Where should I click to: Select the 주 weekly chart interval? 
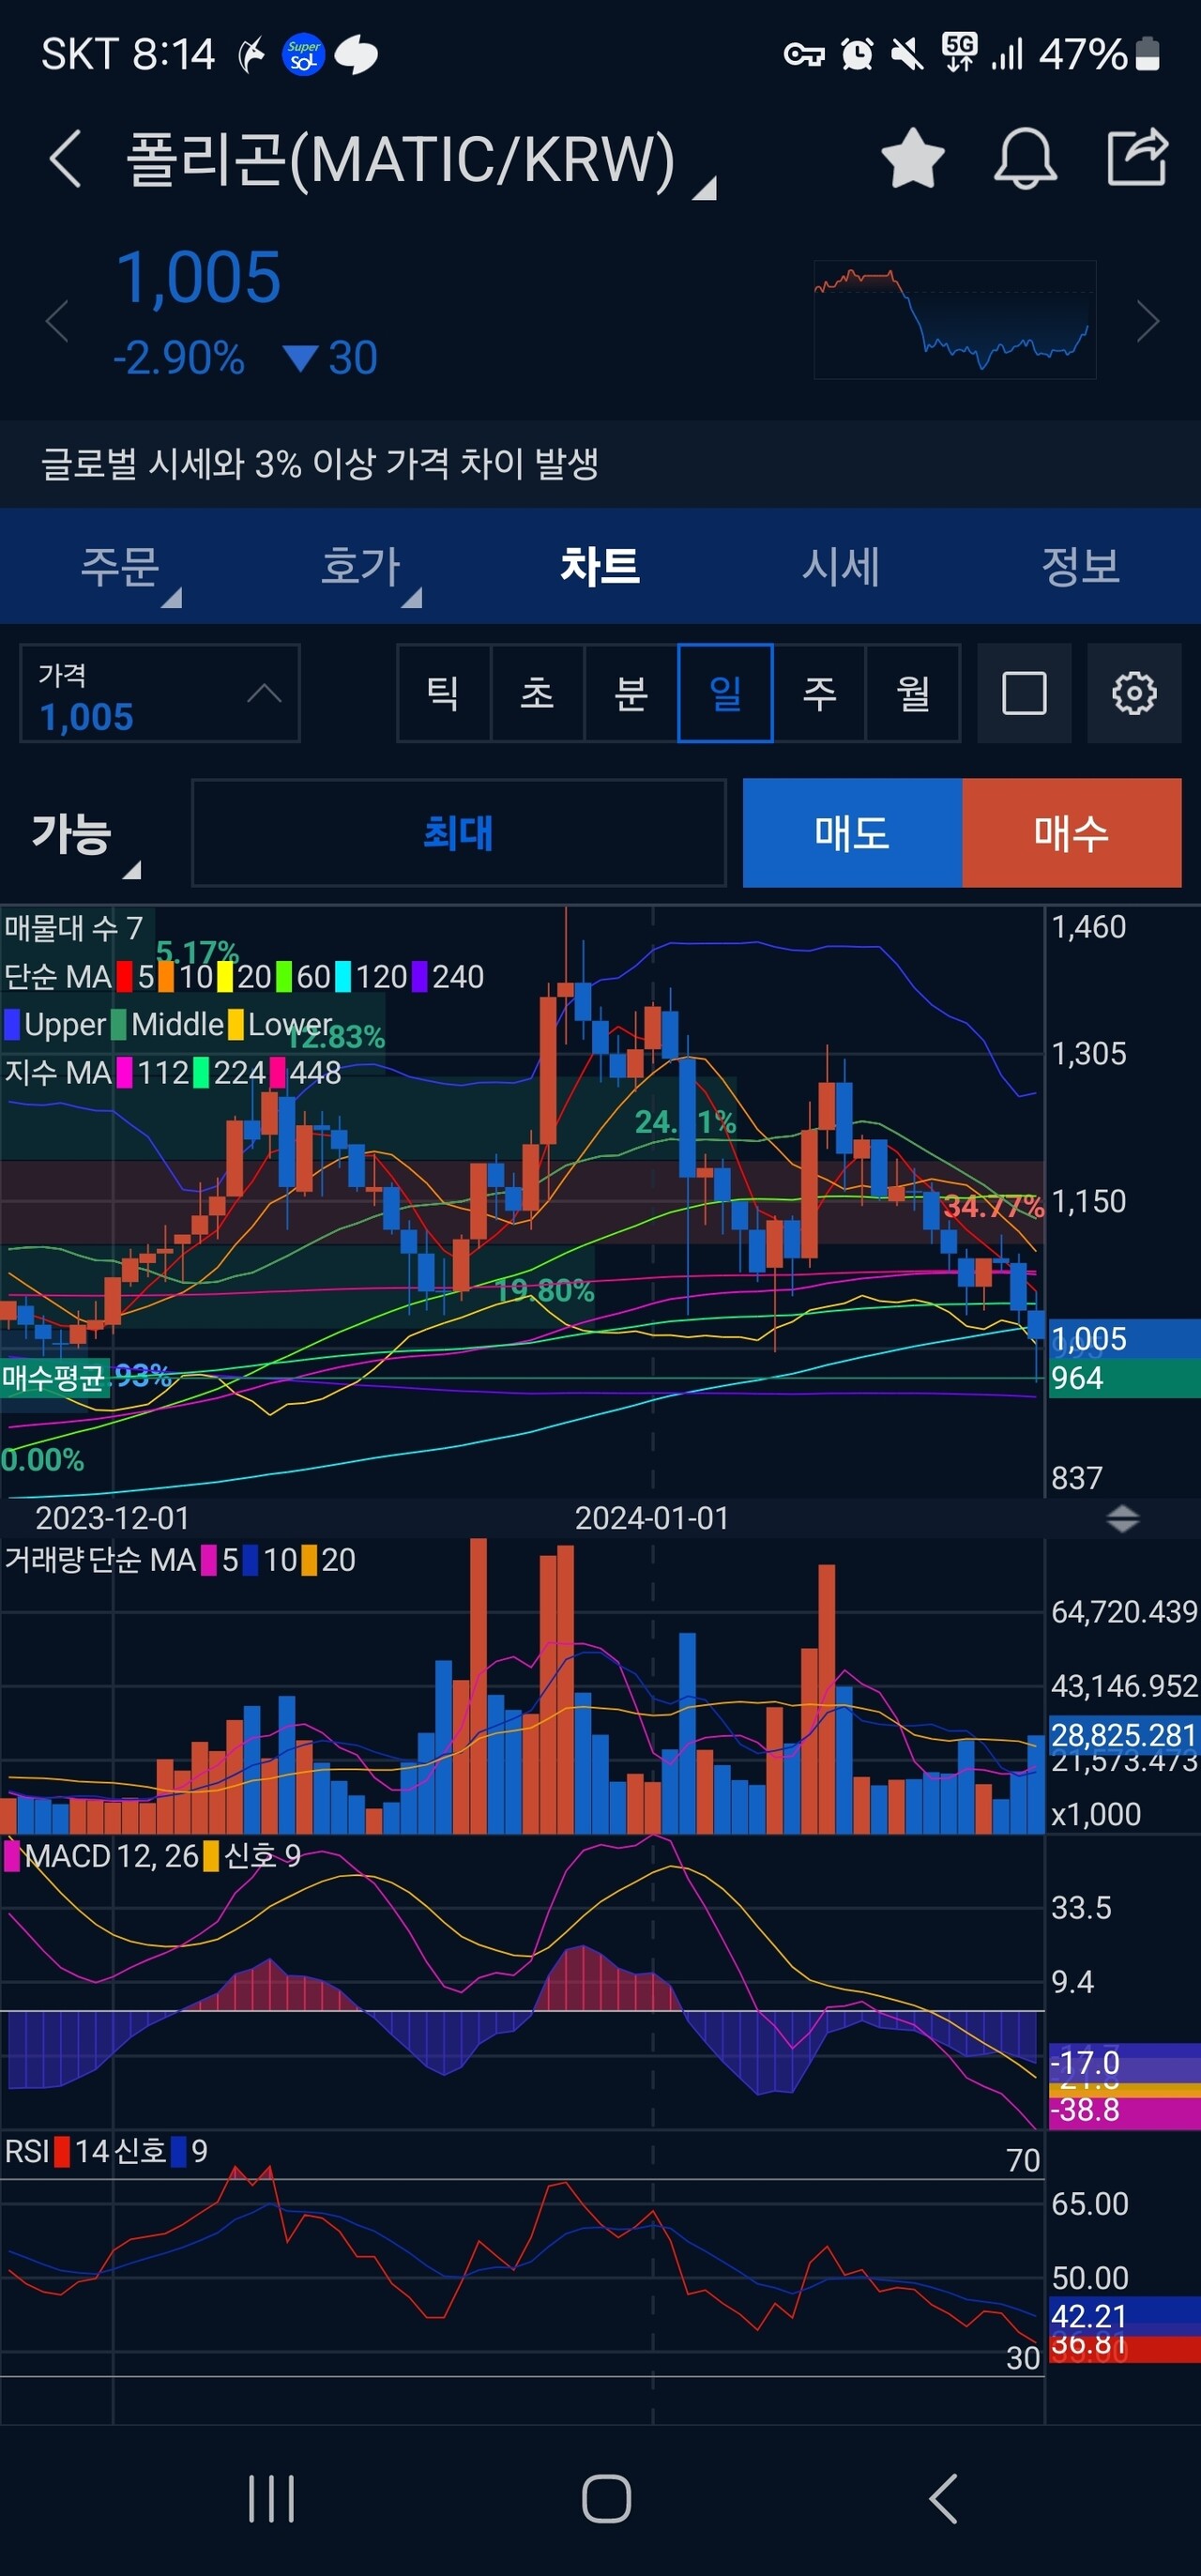click(819, 693)
